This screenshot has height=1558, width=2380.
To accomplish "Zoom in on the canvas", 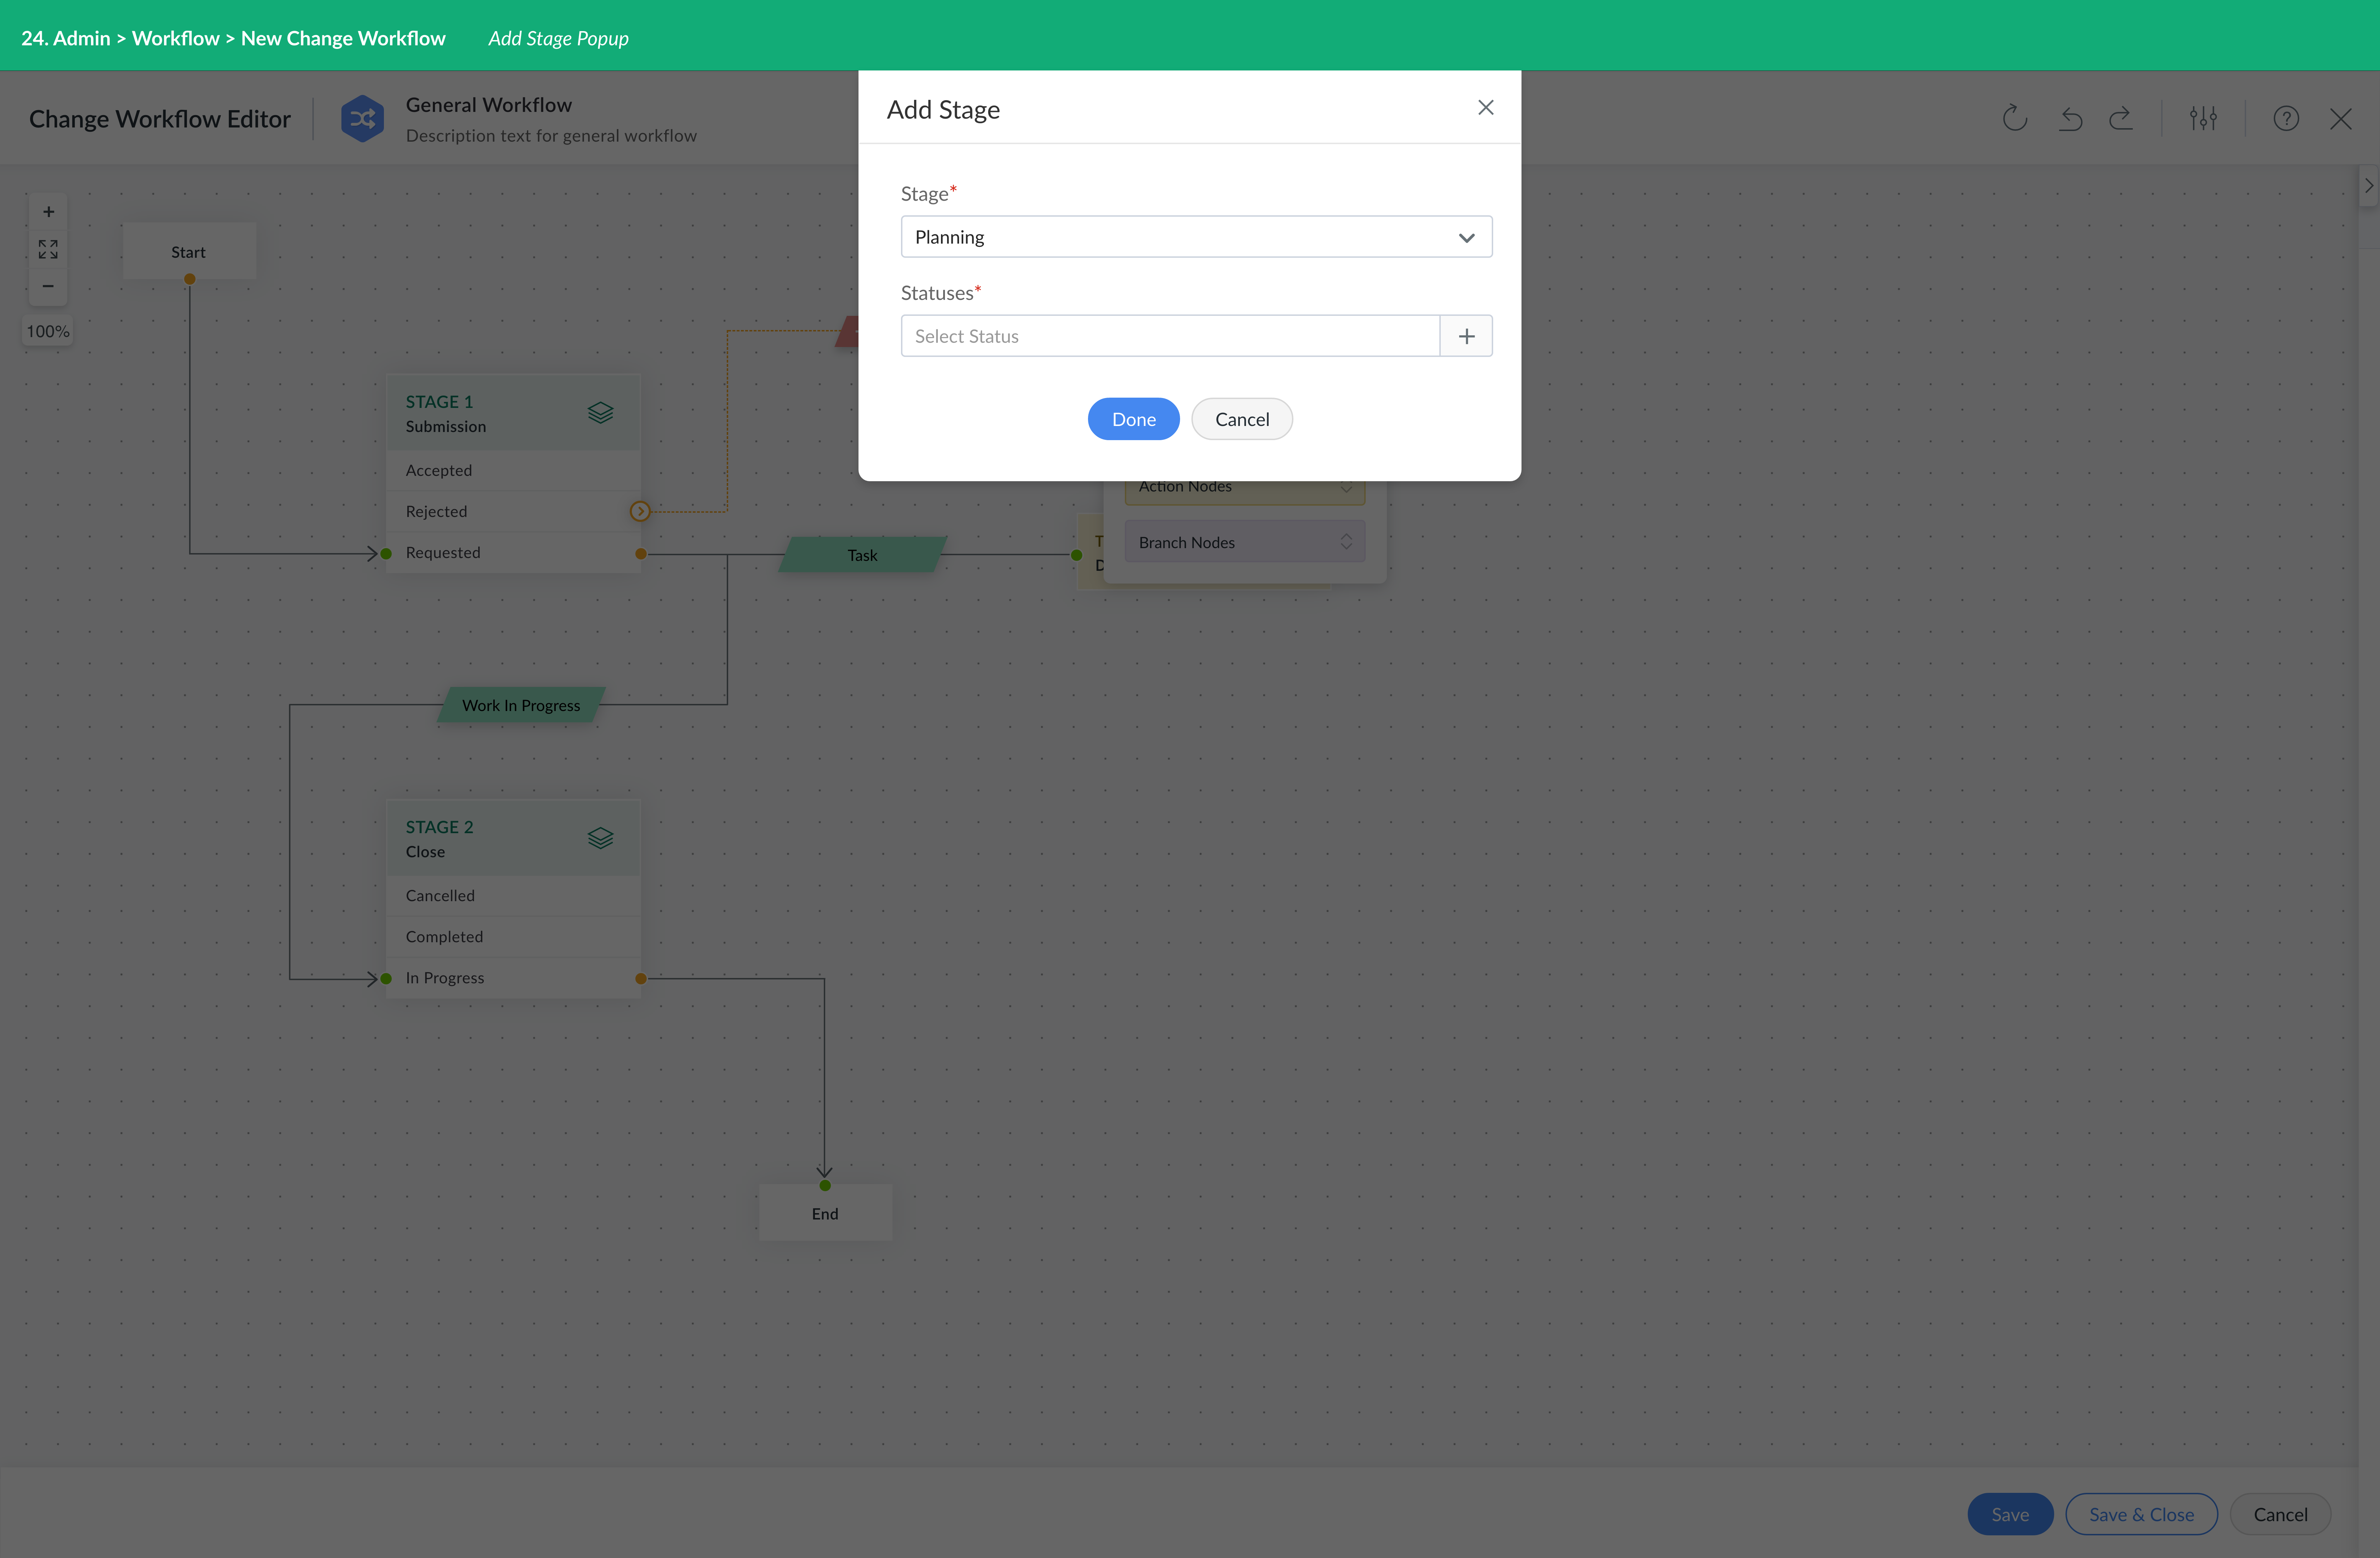I will [48, 212].
